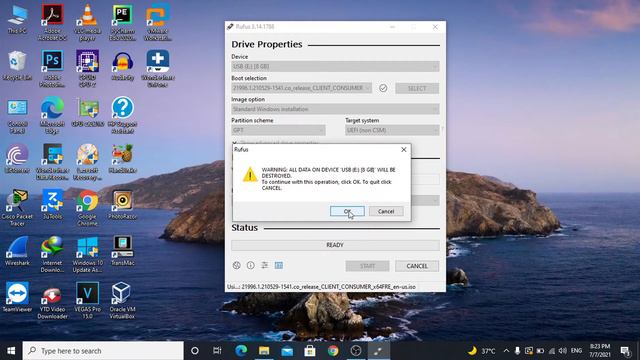Click the CANCEL button beside START
Viewport: 640px width, 360px height.
[x=417, y=266]
